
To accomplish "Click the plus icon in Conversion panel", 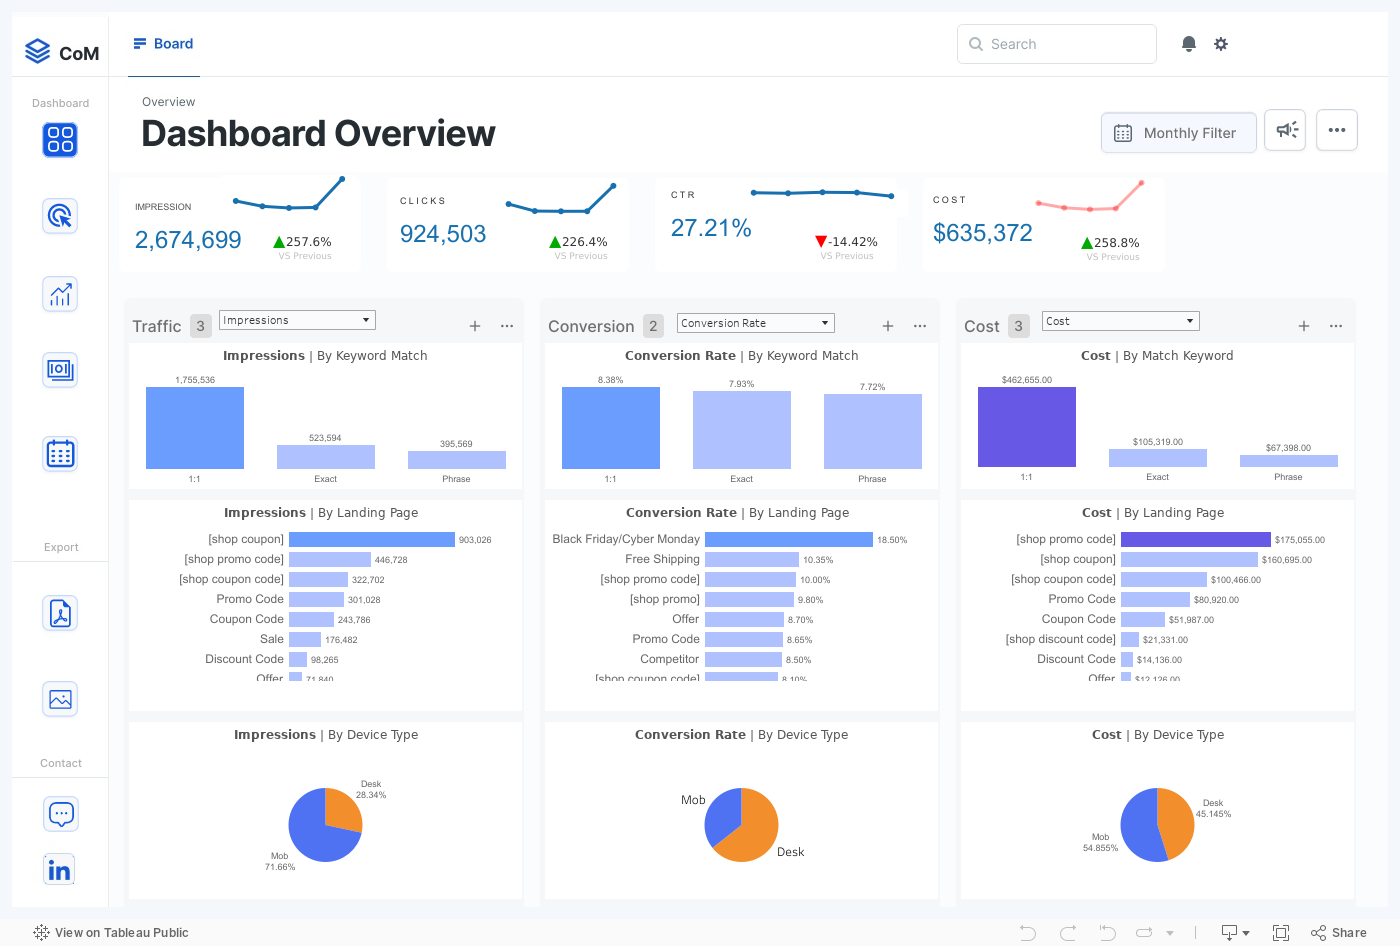I will [x=888, y=326].
